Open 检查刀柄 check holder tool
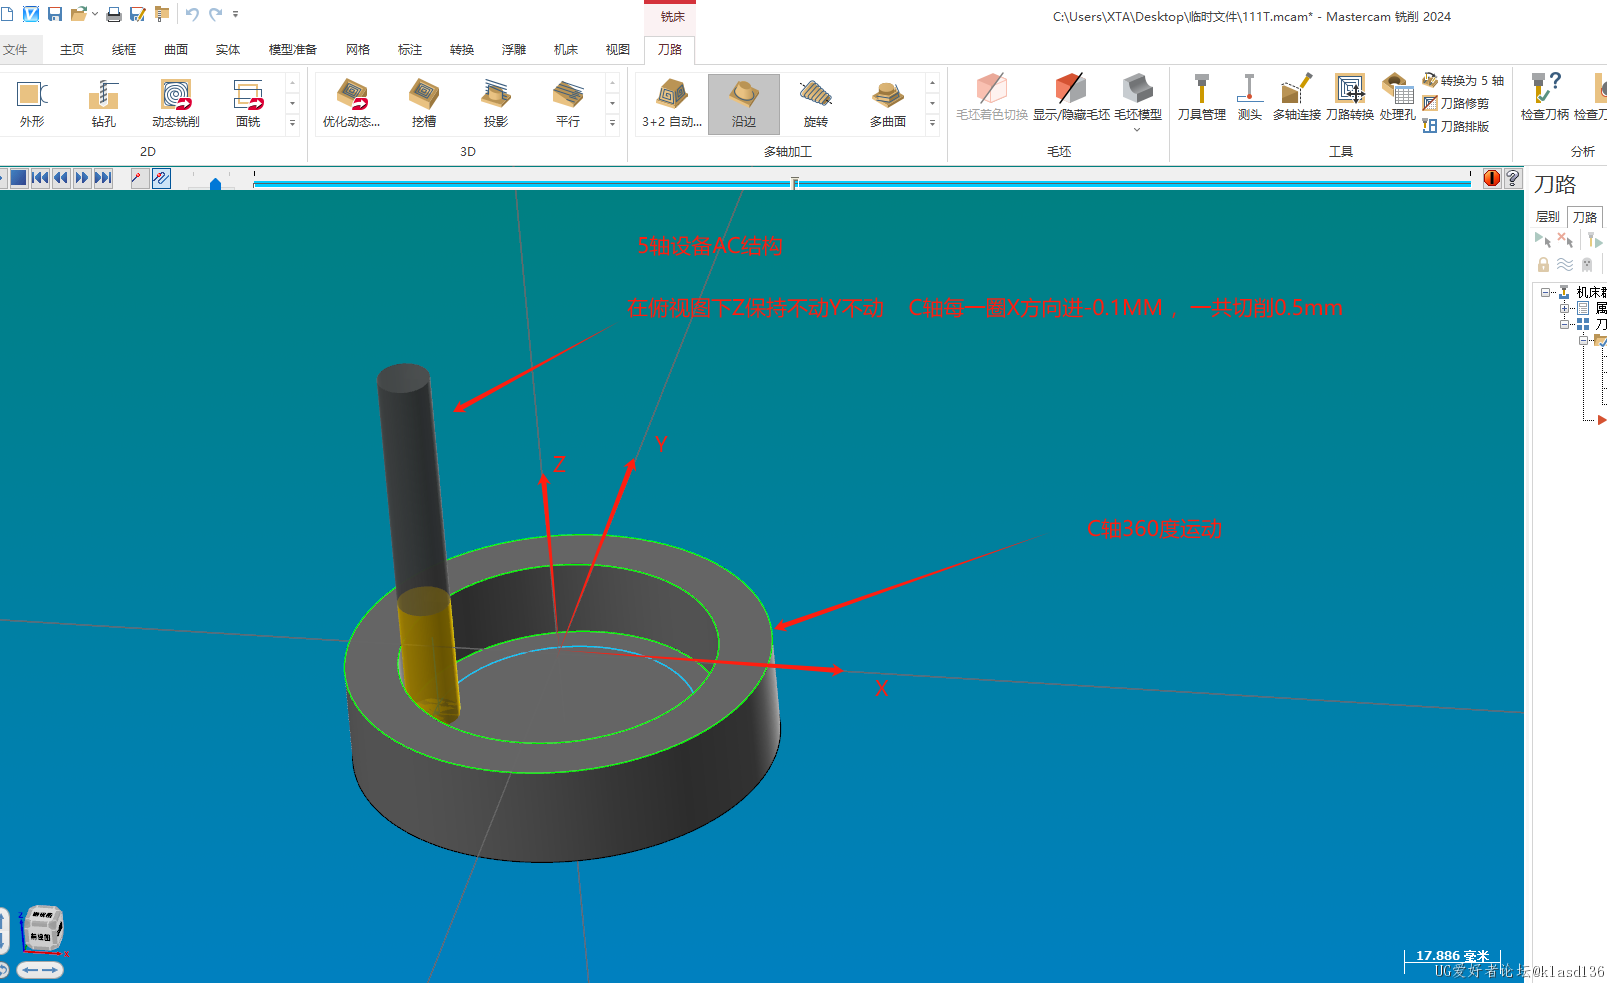 [1545, 98]
